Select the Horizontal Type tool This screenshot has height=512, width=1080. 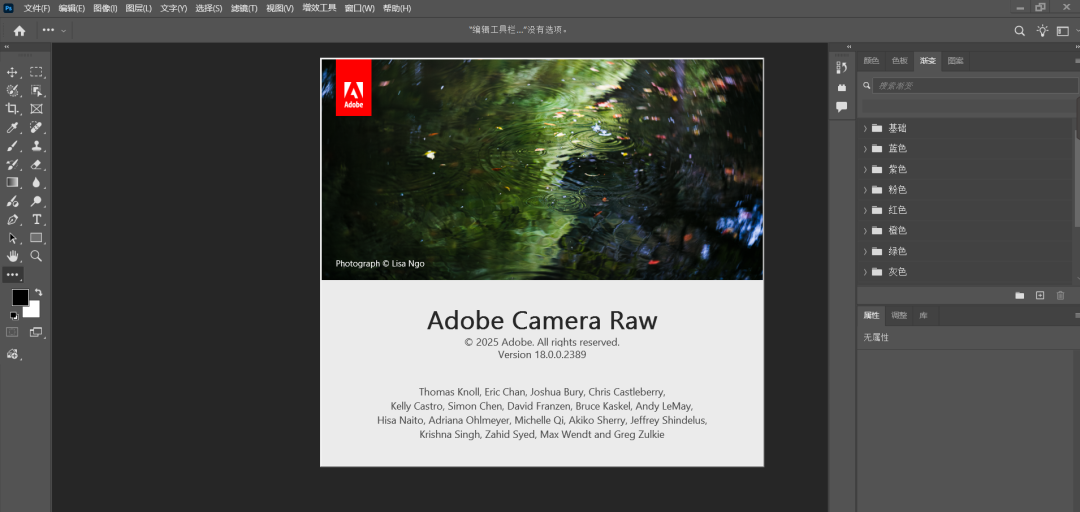click(36, 220)
